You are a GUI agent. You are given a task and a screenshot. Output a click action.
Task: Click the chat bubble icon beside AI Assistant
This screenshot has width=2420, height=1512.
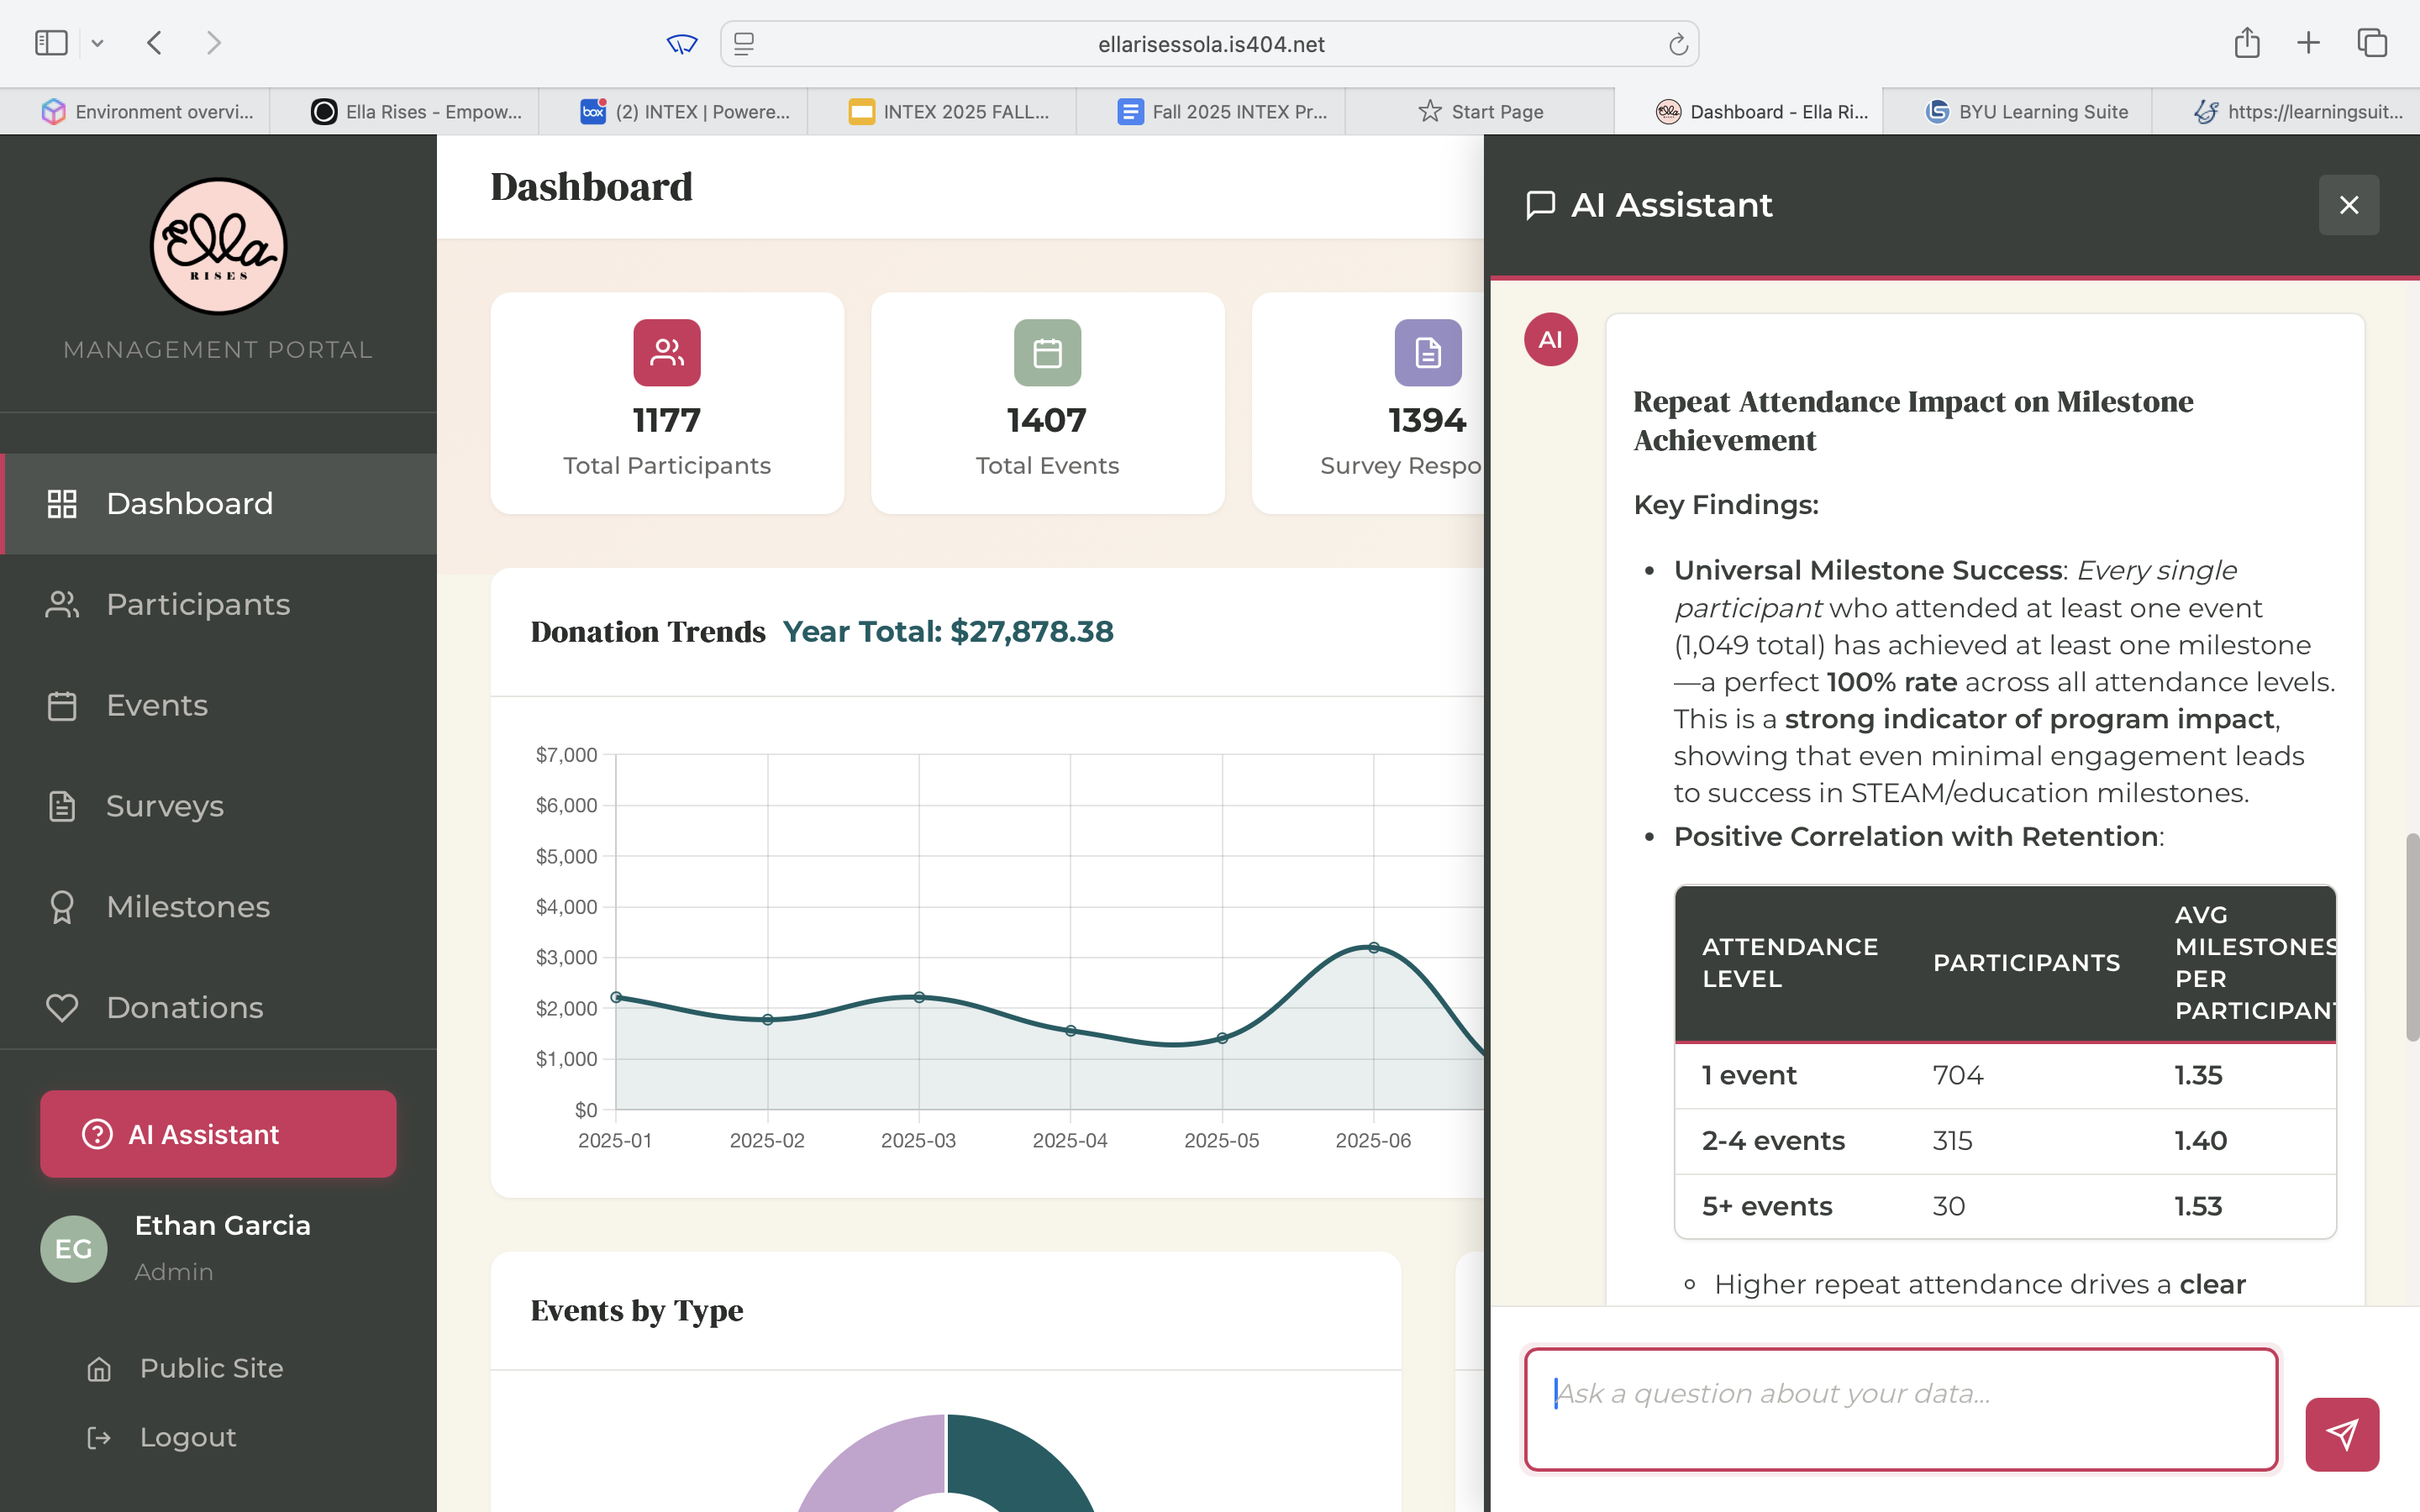1539,204
